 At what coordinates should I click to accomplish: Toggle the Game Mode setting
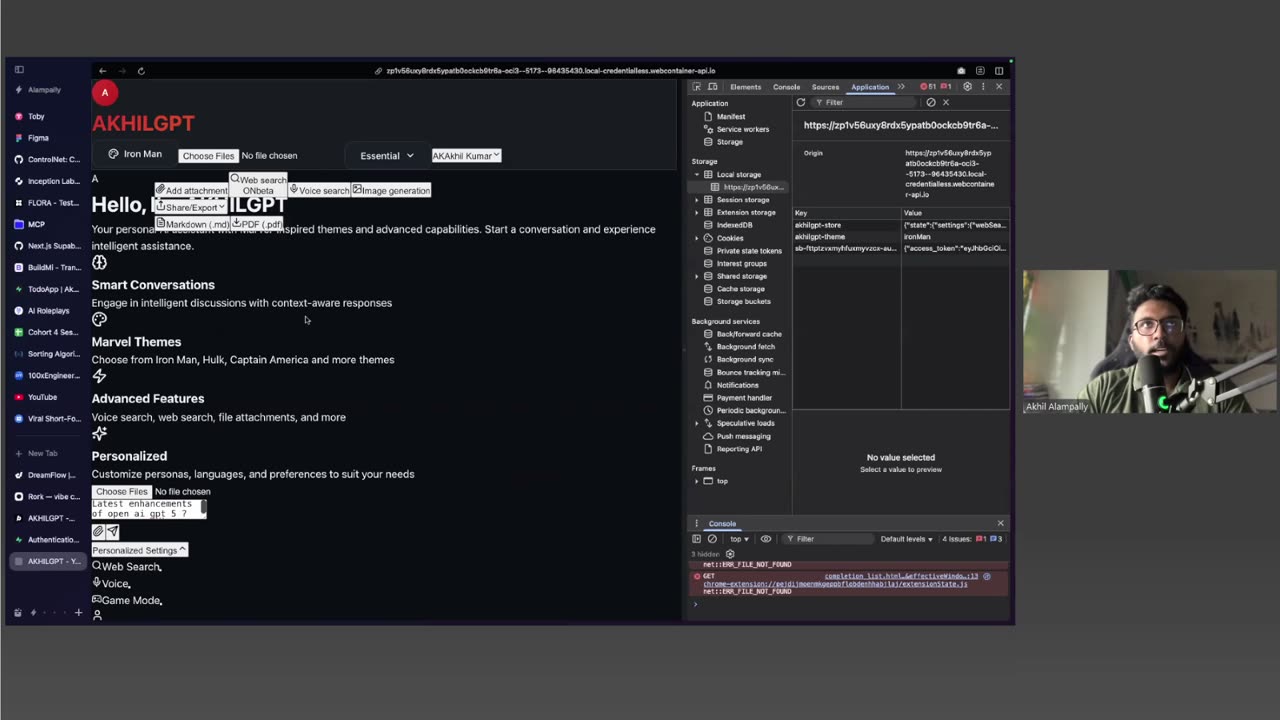click(126, 601)
